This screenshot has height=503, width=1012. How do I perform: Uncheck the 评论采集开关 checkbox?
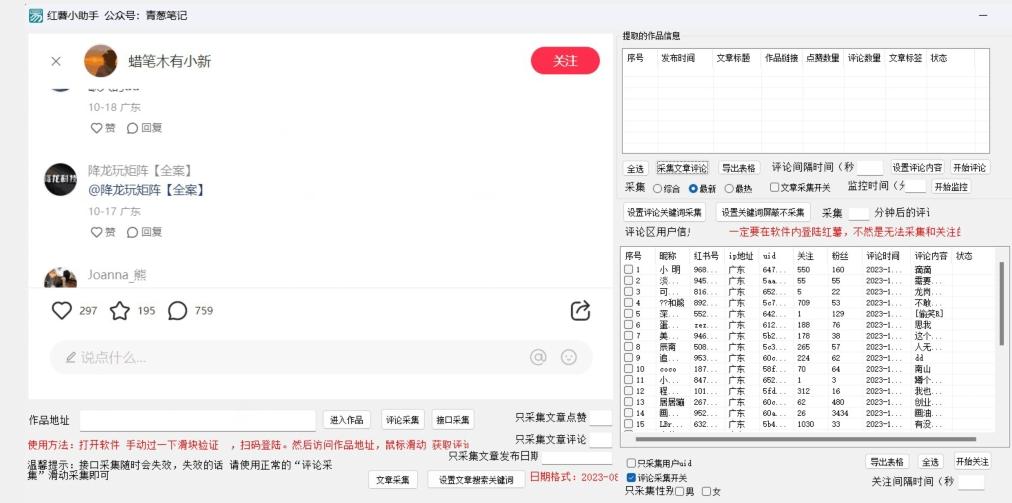coord(631,478)
